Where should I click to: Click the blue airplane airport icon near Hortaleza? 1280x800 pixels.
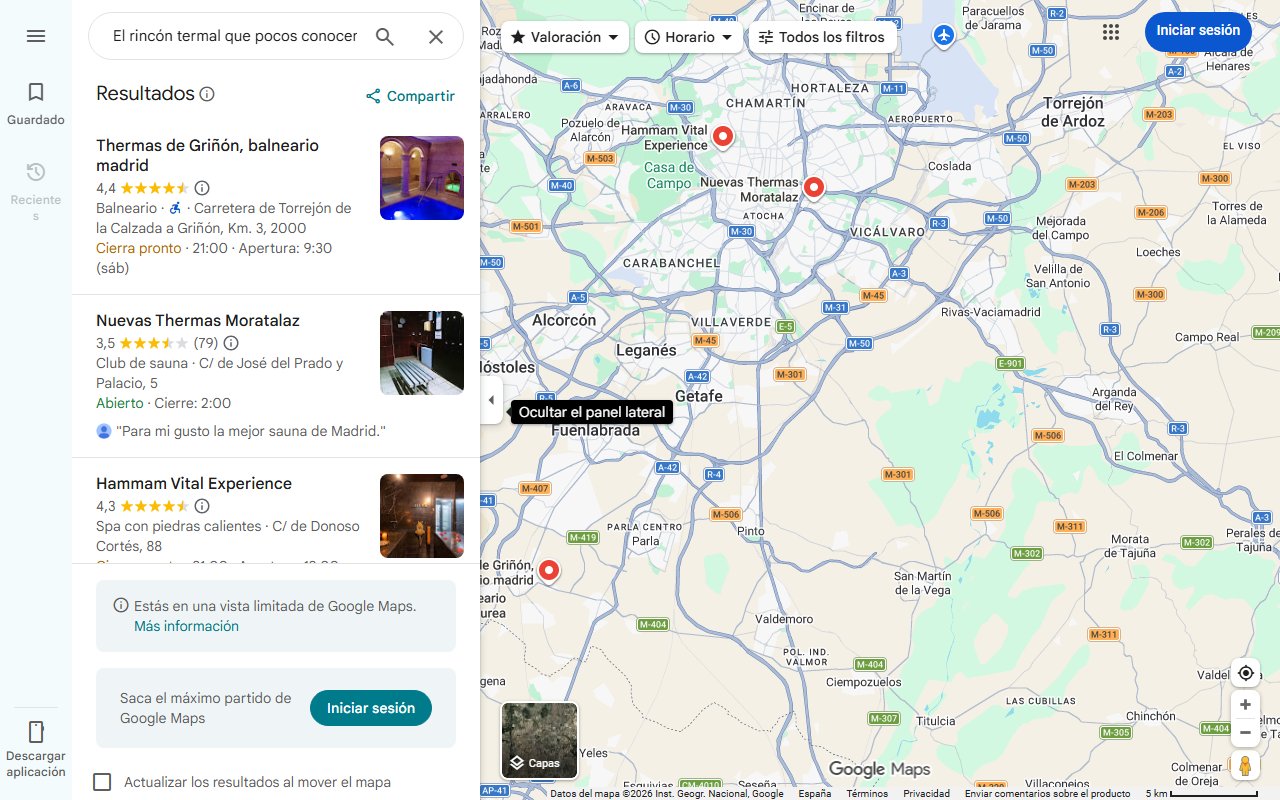942,33
